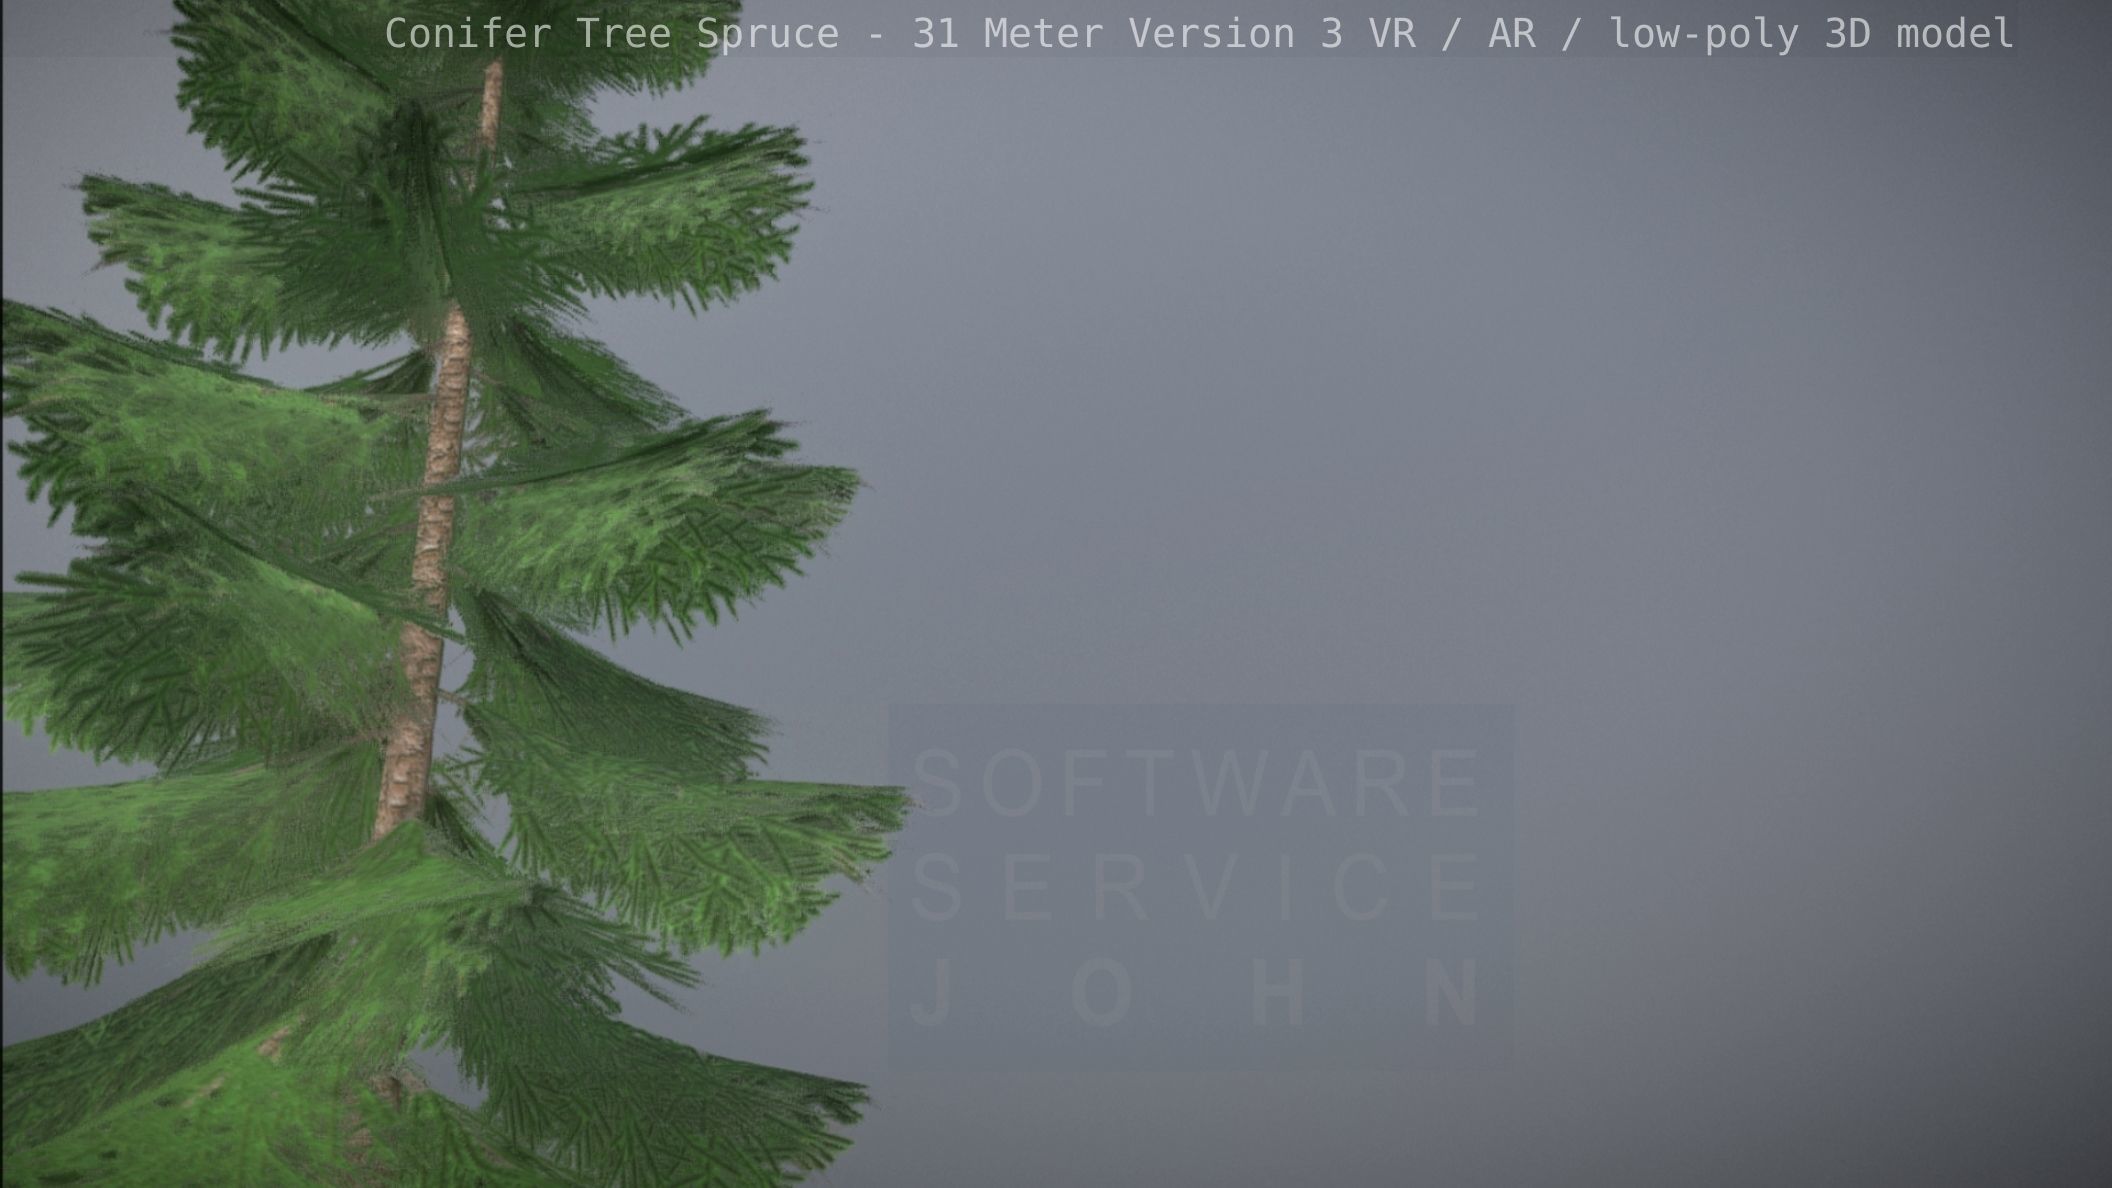Click the title text "Conifer Tree Spruce - 31 Meter Version 3"
This screenshot has height=1188, width=2112.
[864, 34]
